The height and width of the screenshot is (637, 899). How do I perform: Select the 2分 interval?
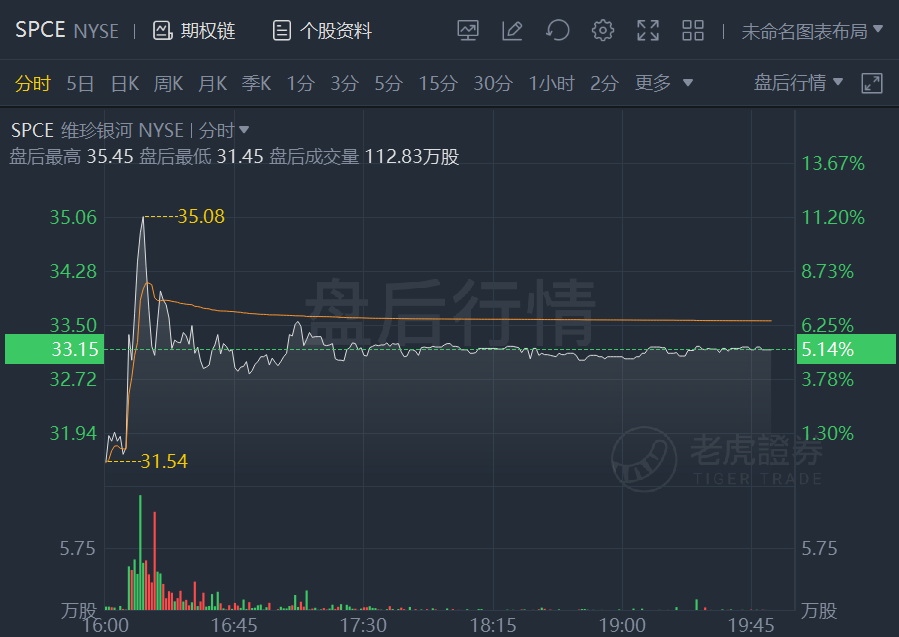coord(604,84)
